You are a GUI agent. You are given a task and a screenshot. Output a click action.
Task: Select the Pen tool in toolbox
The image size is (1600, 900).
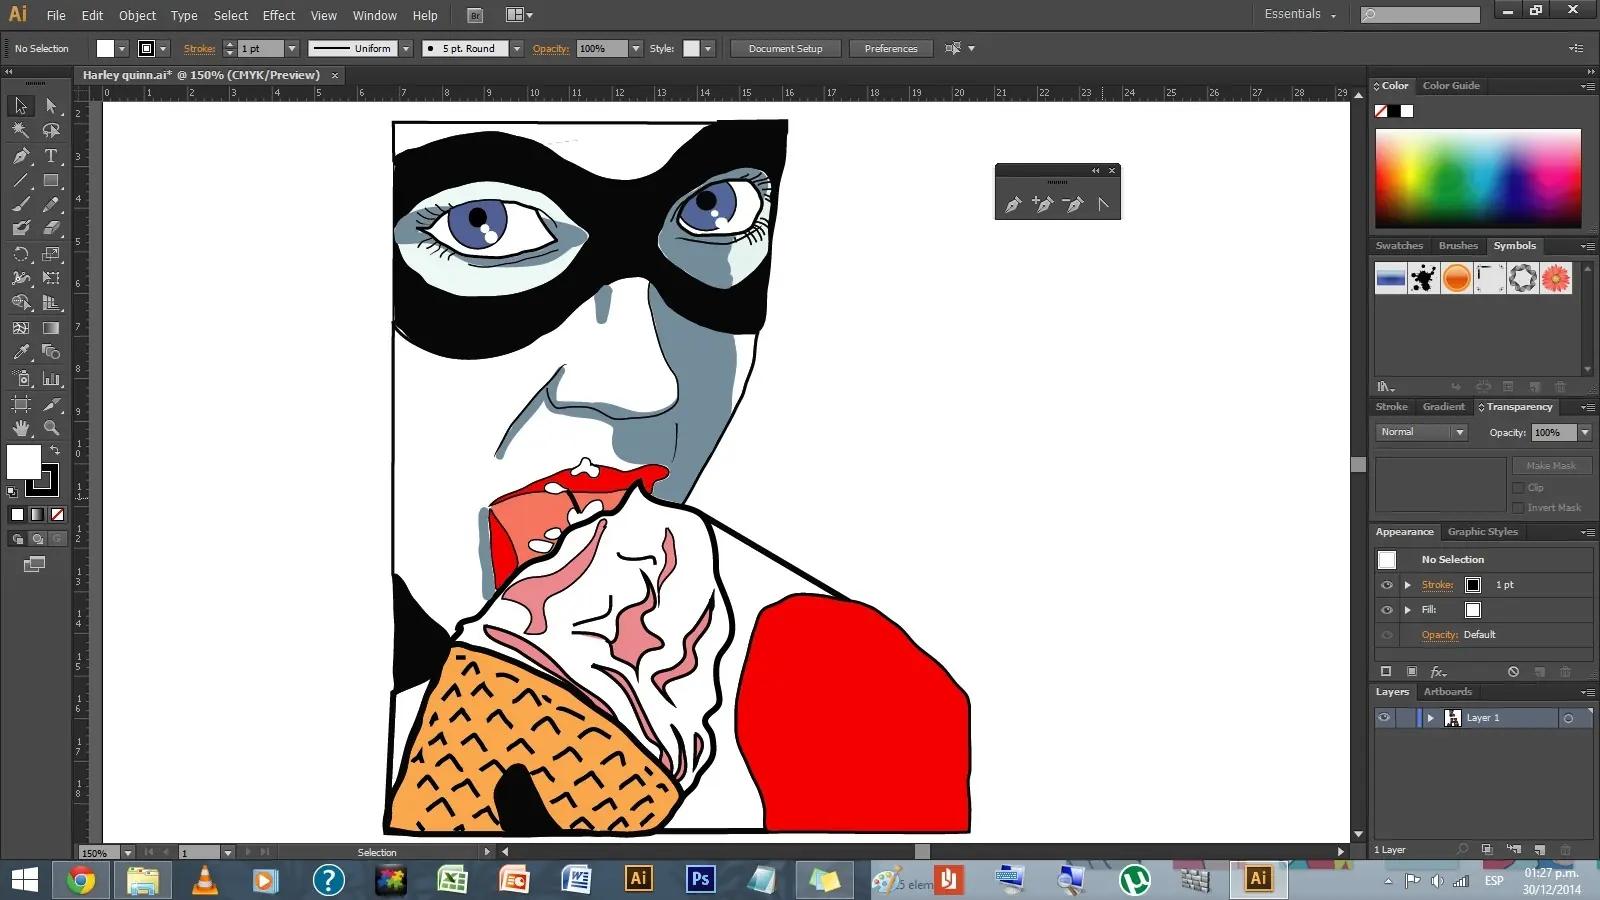tap(21, 156)
